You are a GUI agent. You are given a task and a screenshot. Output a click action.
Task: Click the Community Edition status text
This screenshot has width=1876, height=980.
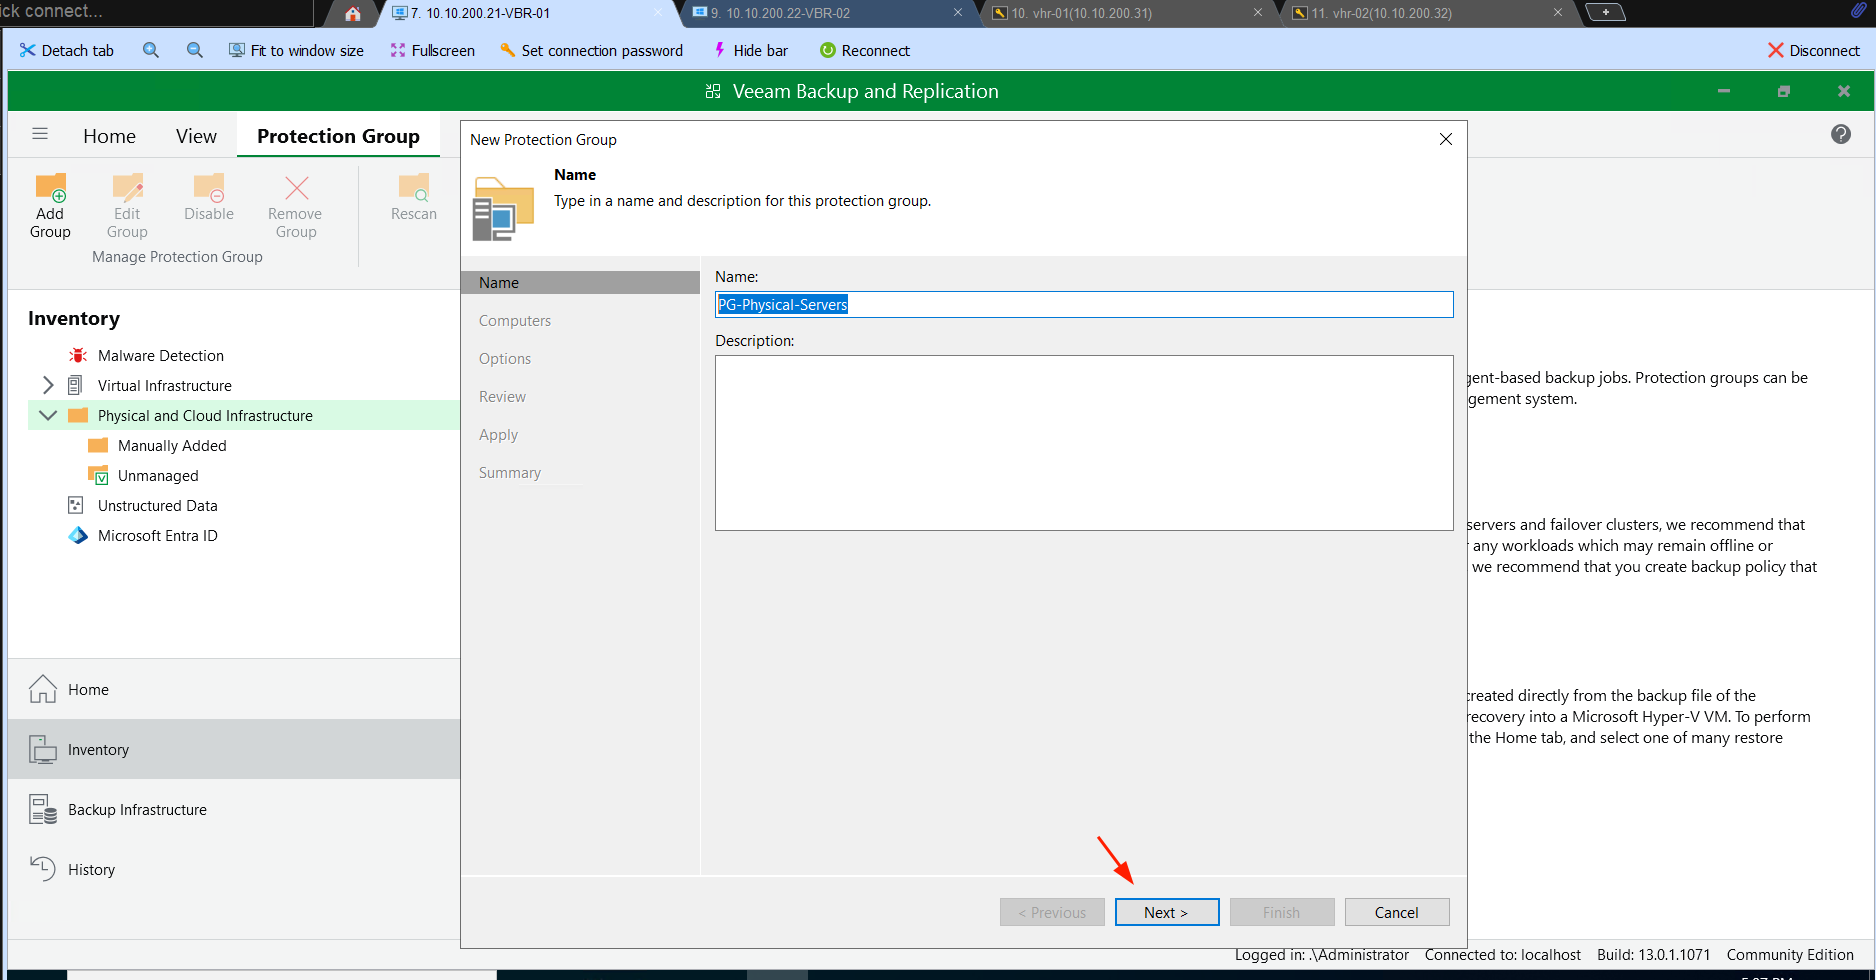pos(1790,955)
